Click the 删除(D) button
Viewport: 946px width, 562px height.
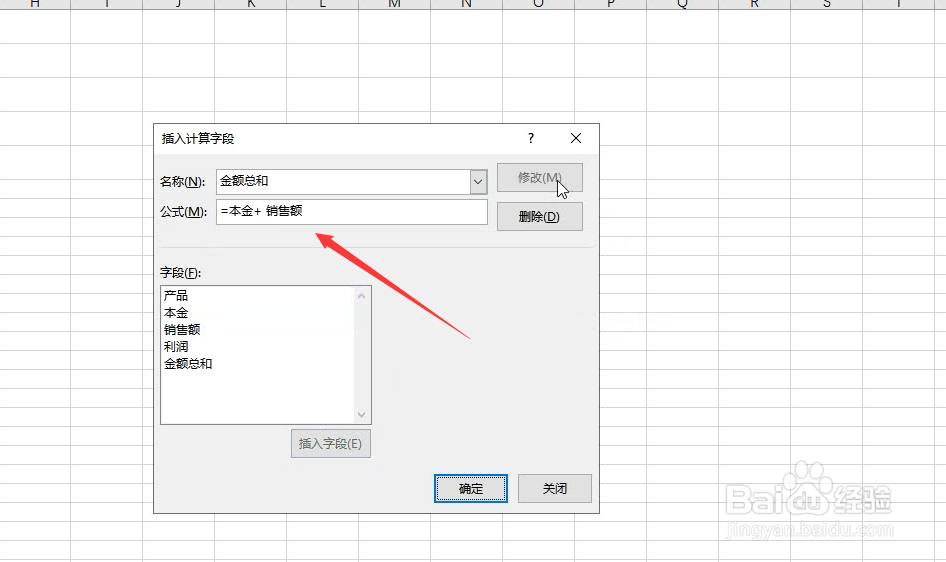point(540,216)
